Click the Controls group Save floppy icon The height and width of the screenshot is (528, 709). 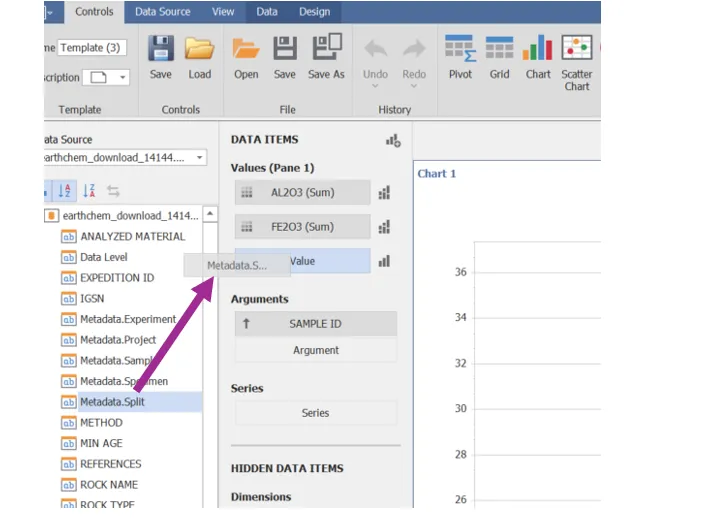(x=161, y=48)
